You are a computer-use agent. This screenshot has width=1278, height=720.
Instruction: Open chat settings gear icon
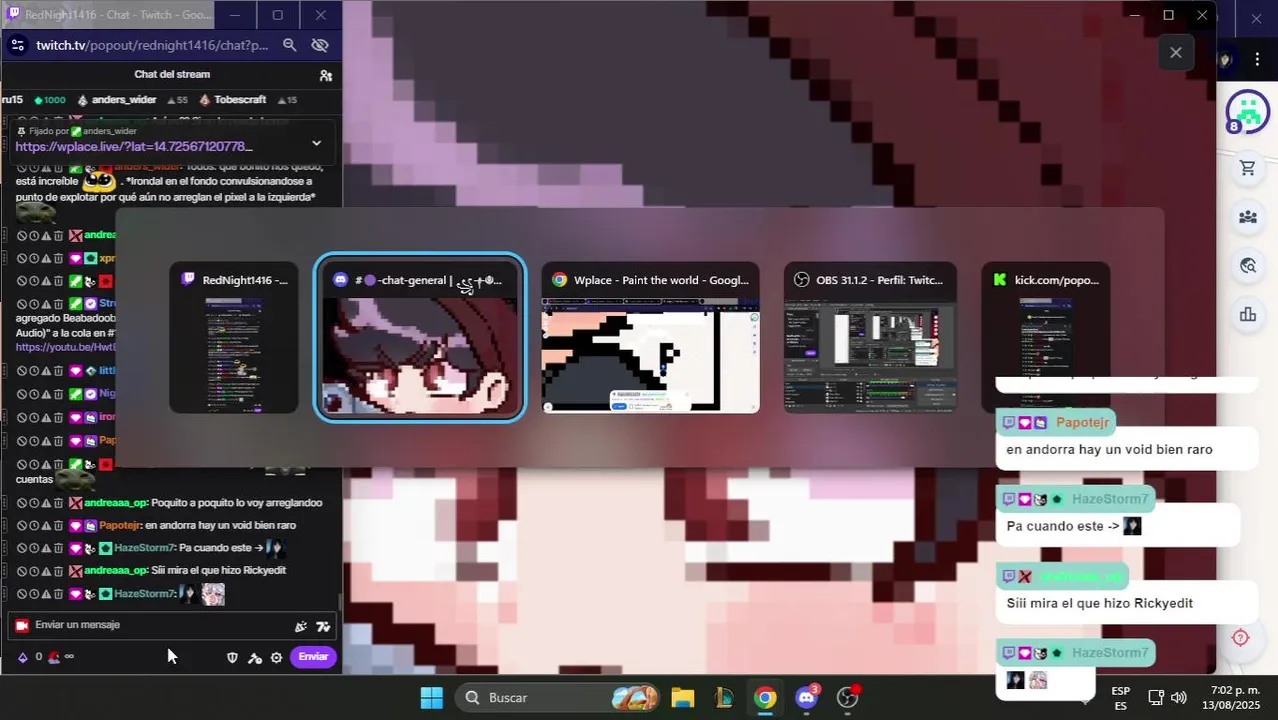276,657
